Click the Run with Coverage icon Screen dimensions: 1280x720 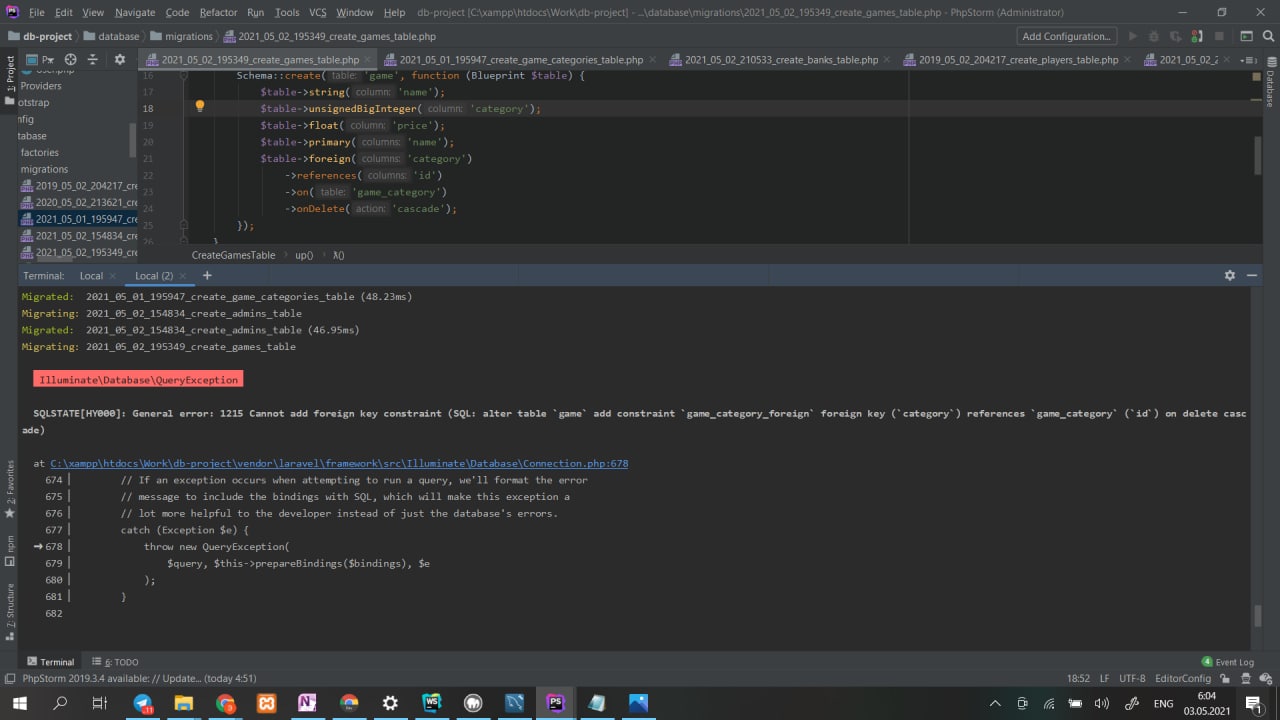point(1178,36)
